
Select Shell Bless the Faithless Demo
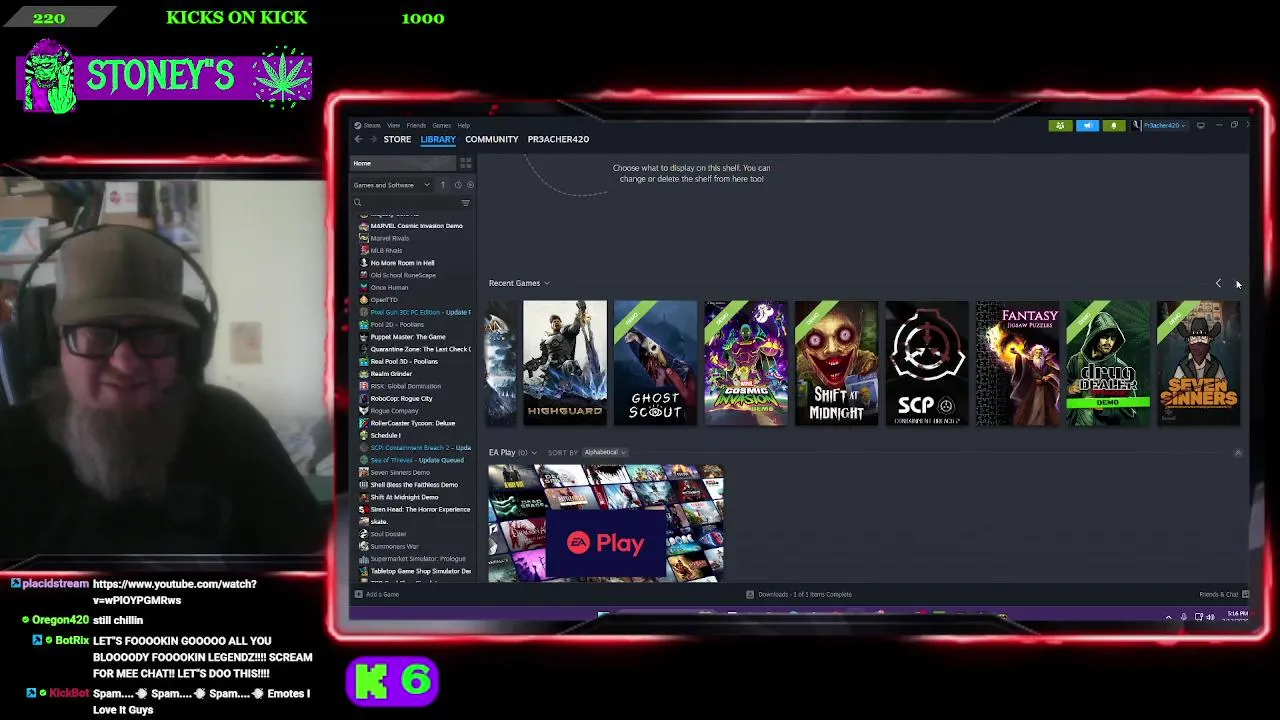[414, 485]
